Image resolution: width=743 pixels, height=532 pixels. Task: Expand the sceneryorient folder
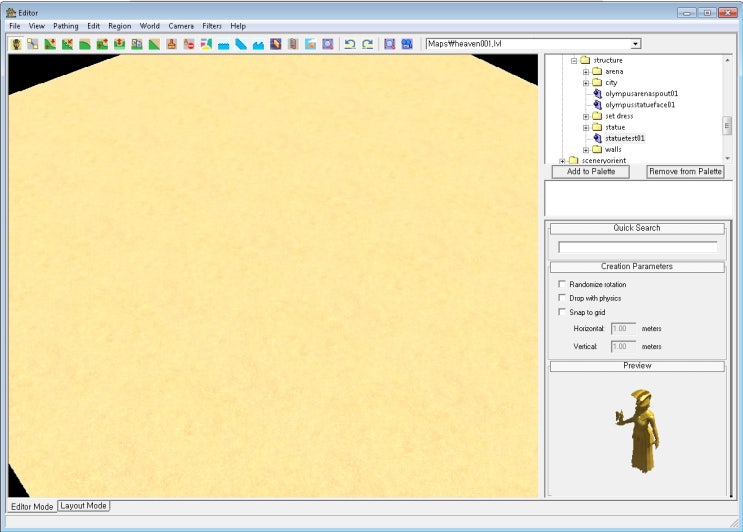click(562, 161)
